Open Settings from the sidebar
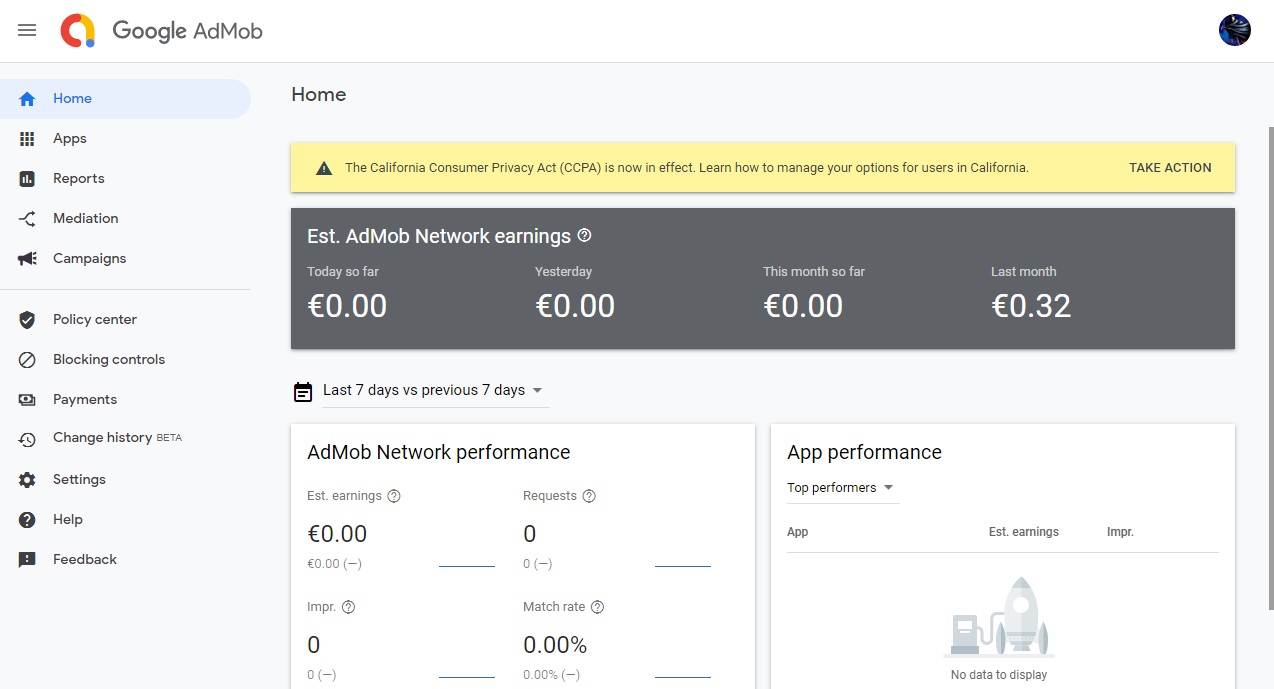The image size is (1274, 689). pos(125,480)
